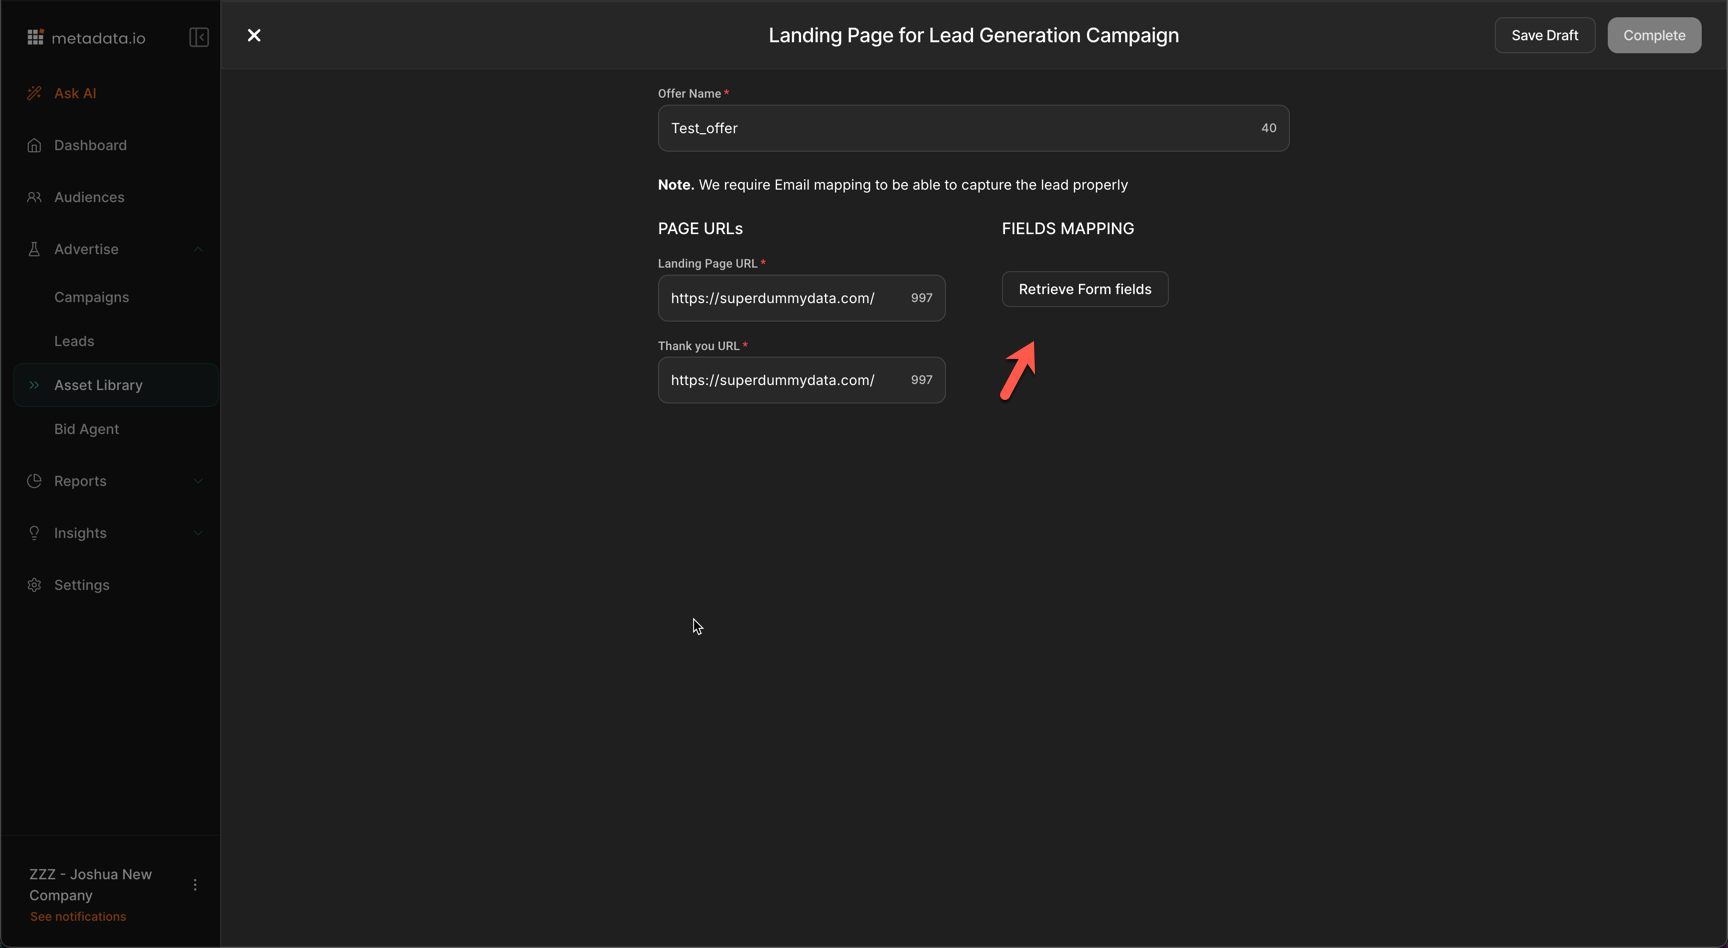
Task: Click the Reports pie chart icon
Action: (x=35, y=481)
